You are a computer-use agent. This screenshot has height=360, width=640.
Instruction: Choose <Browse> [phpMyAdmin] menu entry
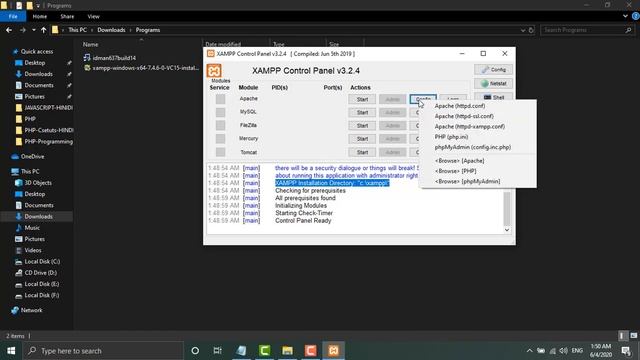[467, 181]
